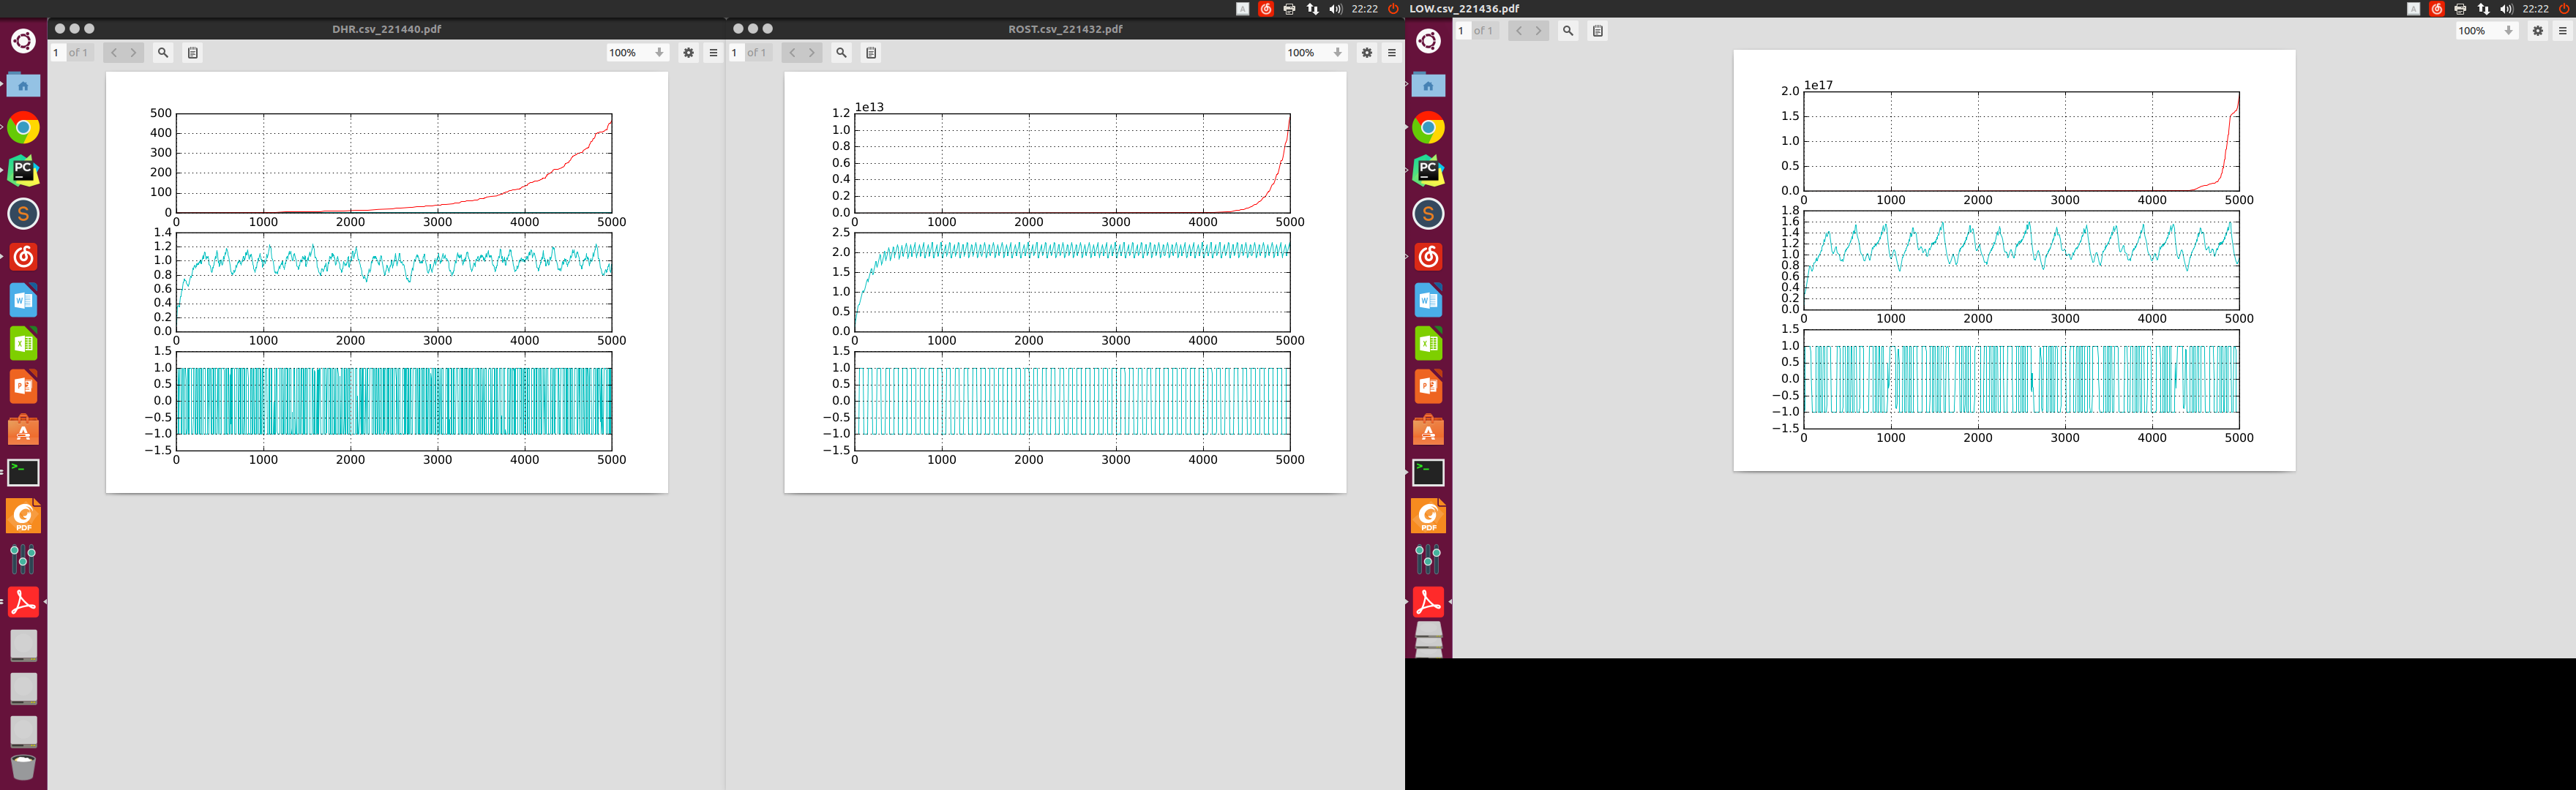Open search icon in LOW.csv PDF window
Viewport: 2576px width, 790px height.
pos(1568,31)
